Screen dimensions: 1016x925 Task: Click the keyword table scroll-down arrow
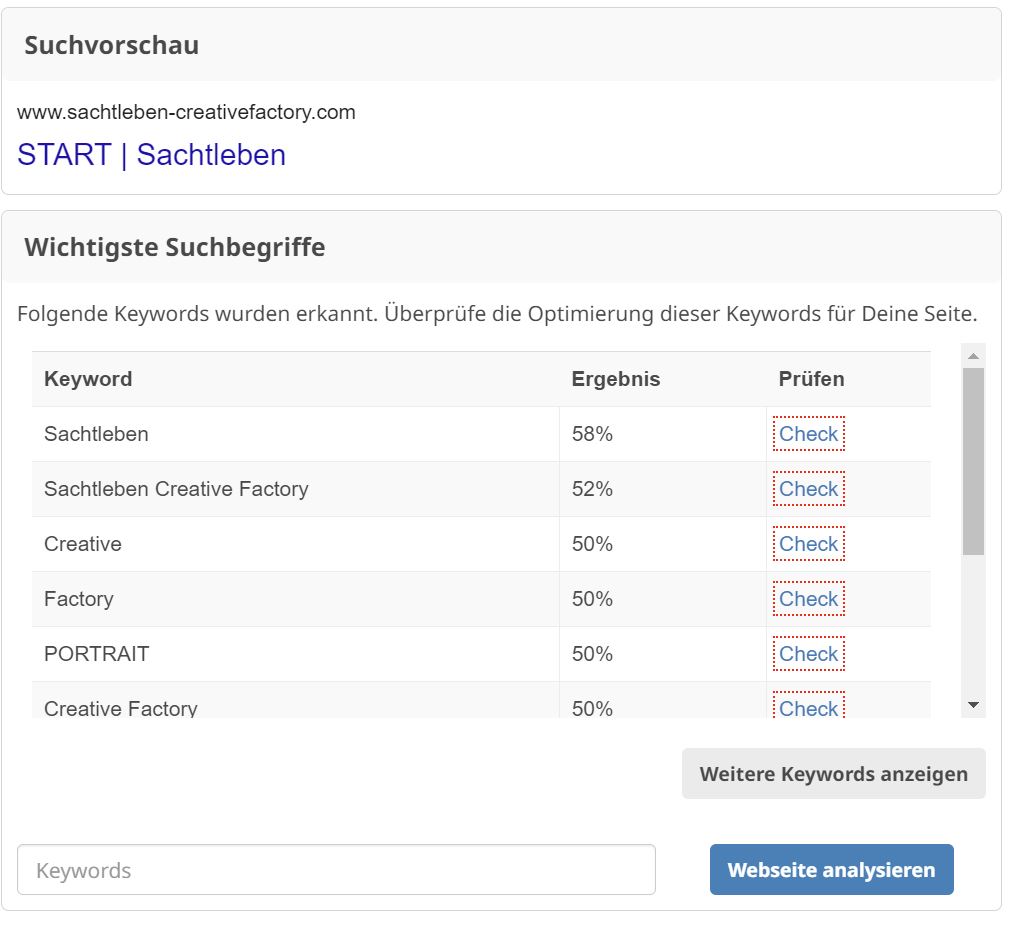point(973,706)
